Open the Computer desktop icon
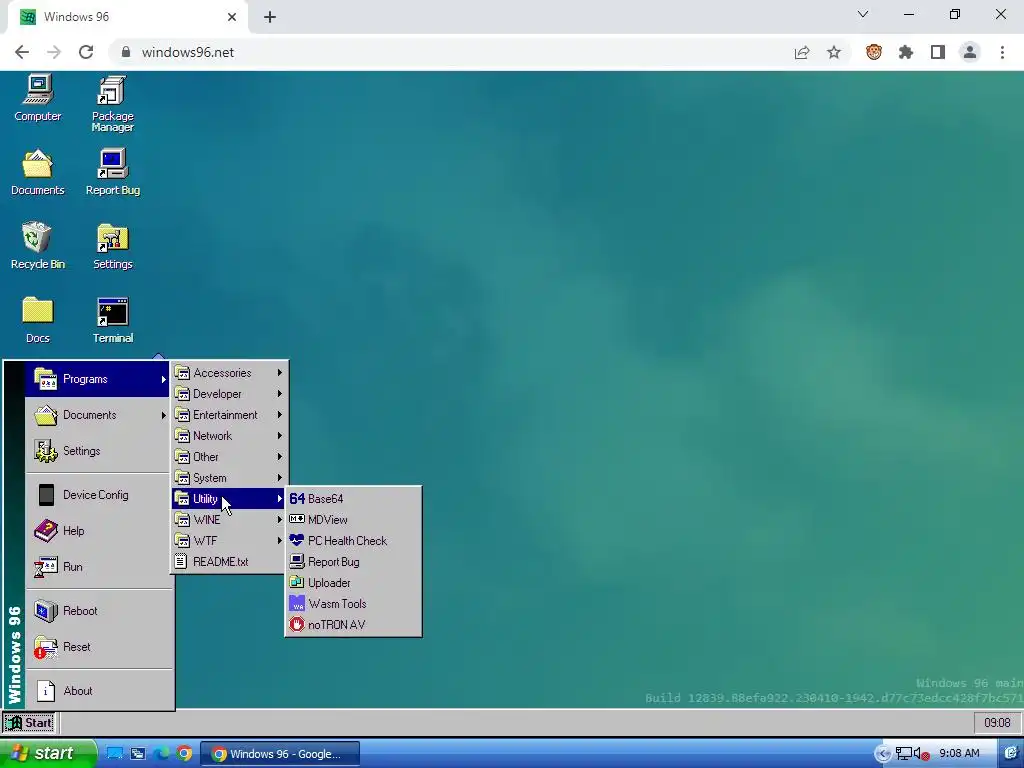This screenshot has width=1024, height=768. tap(38, 98)
